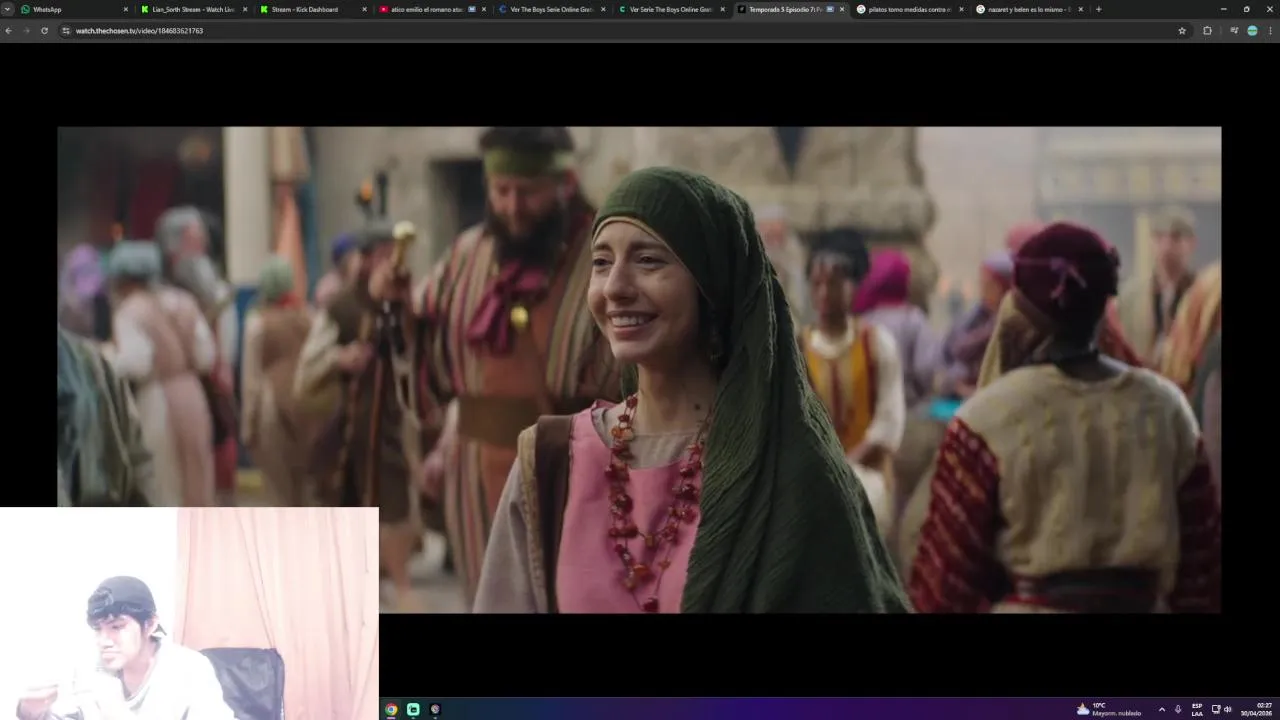Close the 'atico emilio el romano' tab
The image size is (1280, 720).
point(484,9)
